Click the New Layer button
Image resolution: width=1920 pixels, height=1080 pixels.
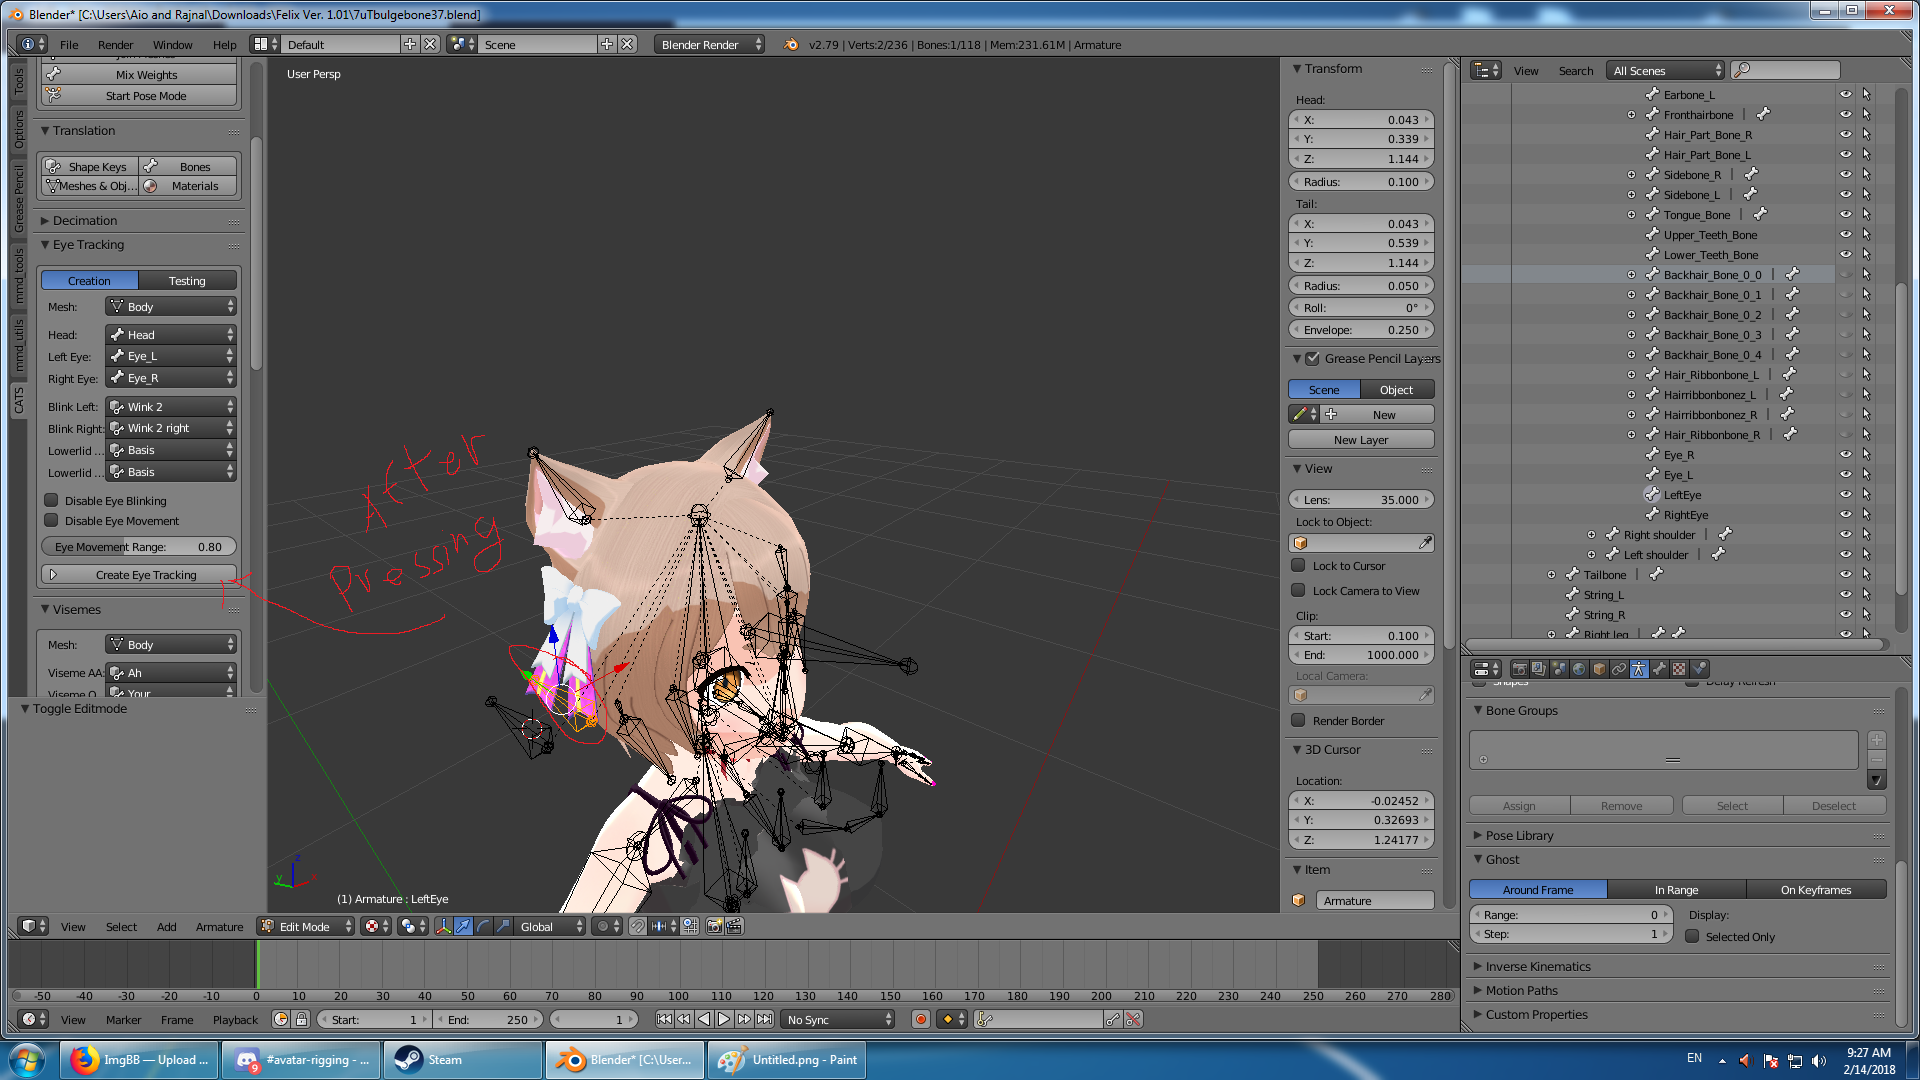[x=1361, y=439]
